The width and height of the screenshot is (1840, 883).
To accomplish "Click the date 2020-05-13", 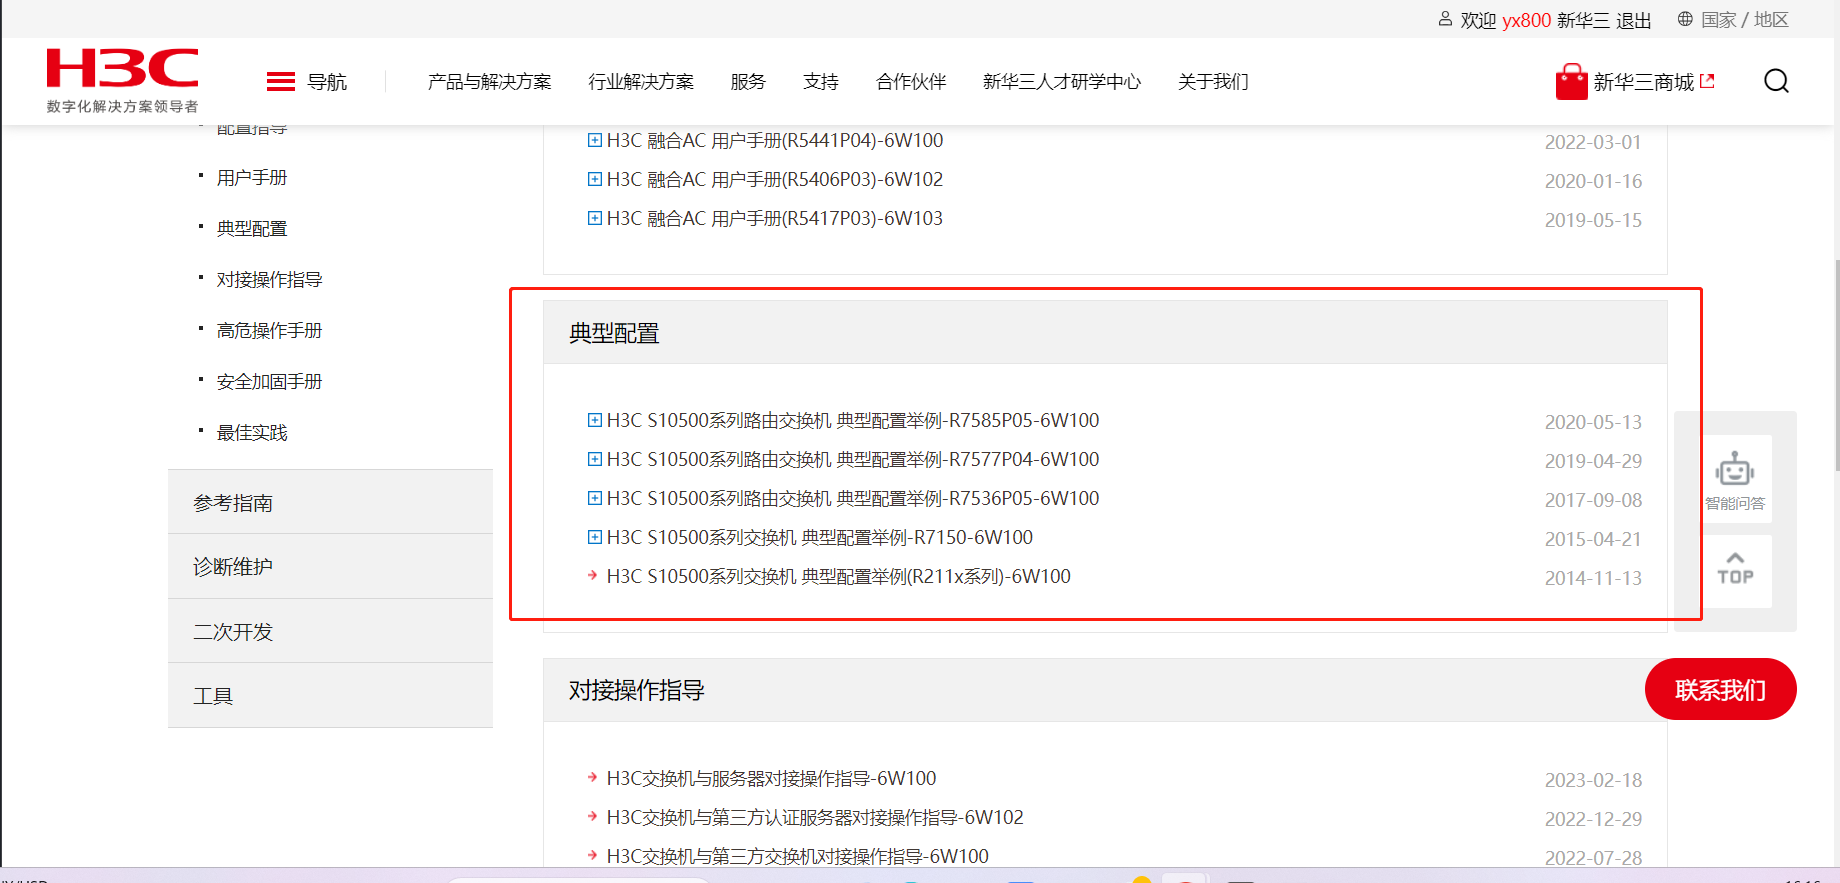I will coord(1593,422).
